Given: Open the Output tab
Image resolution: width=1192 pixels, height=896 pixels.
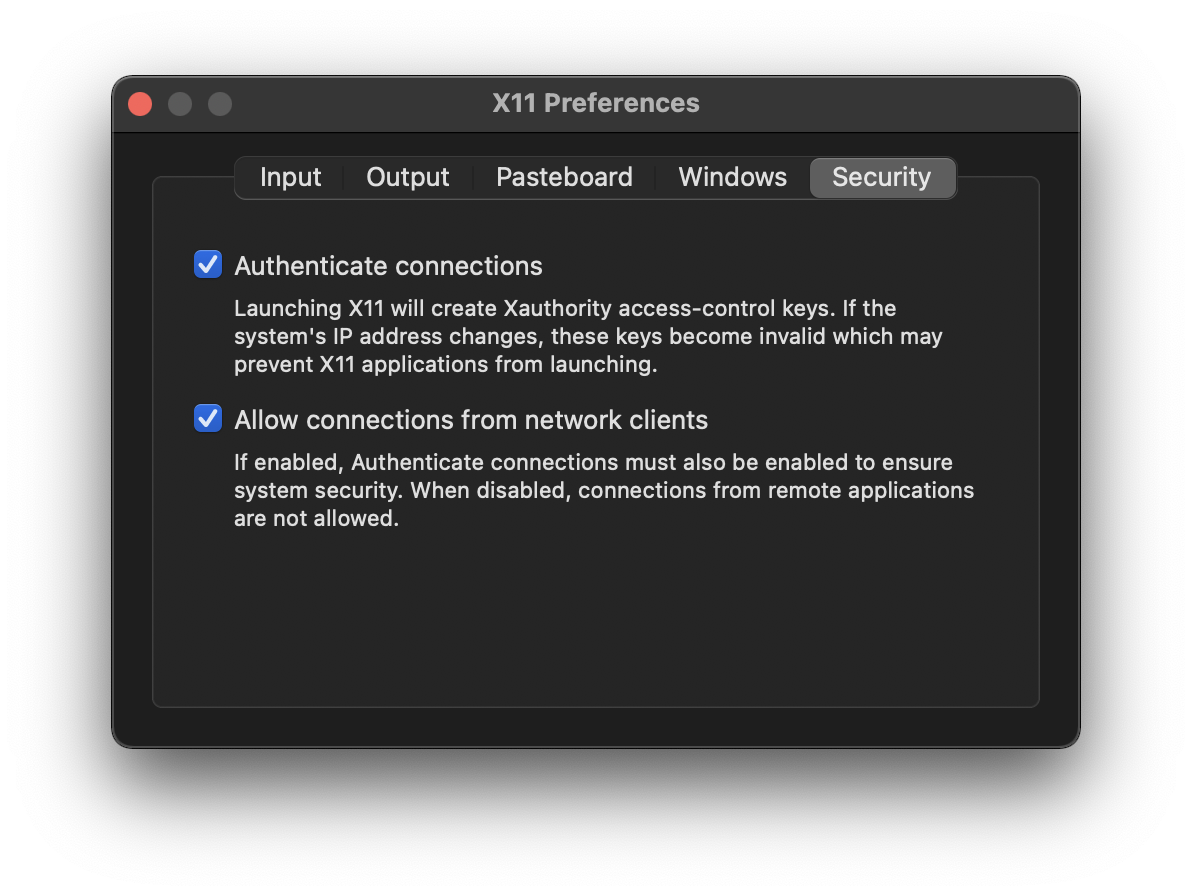Looking at the screenshot, I should pyautogui.click(x=407, y=177).
